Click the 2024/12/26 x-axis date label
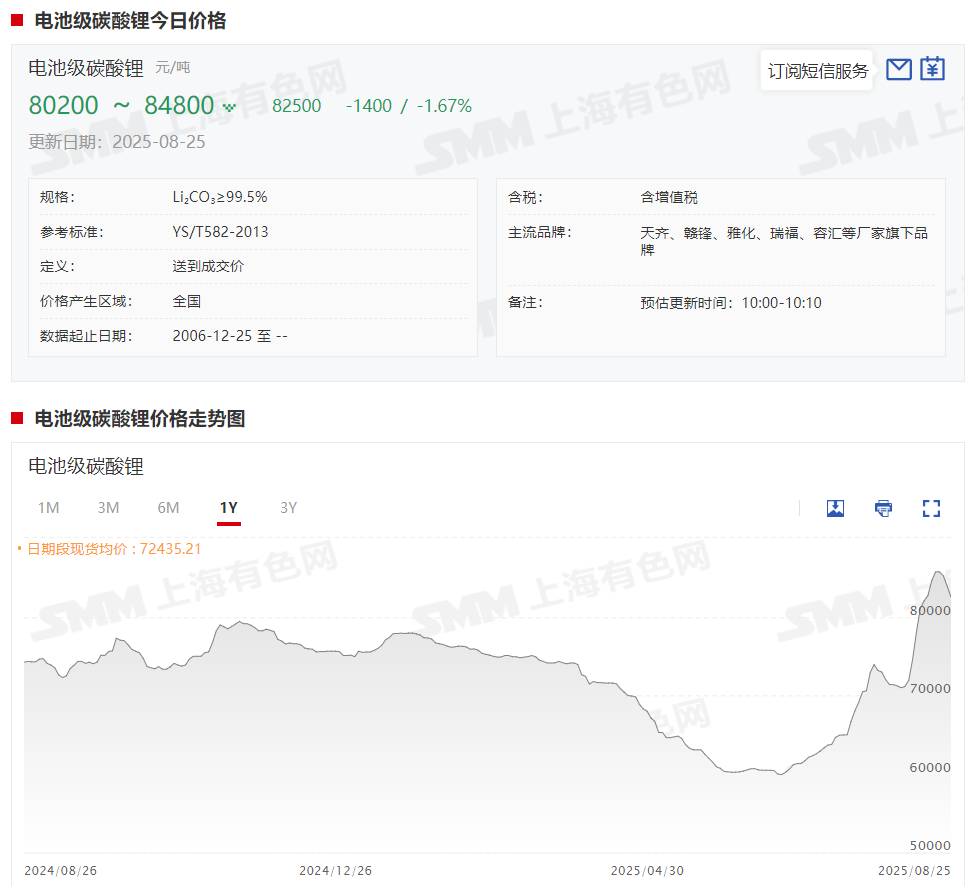The image size is (968, 886). [335, 870]
